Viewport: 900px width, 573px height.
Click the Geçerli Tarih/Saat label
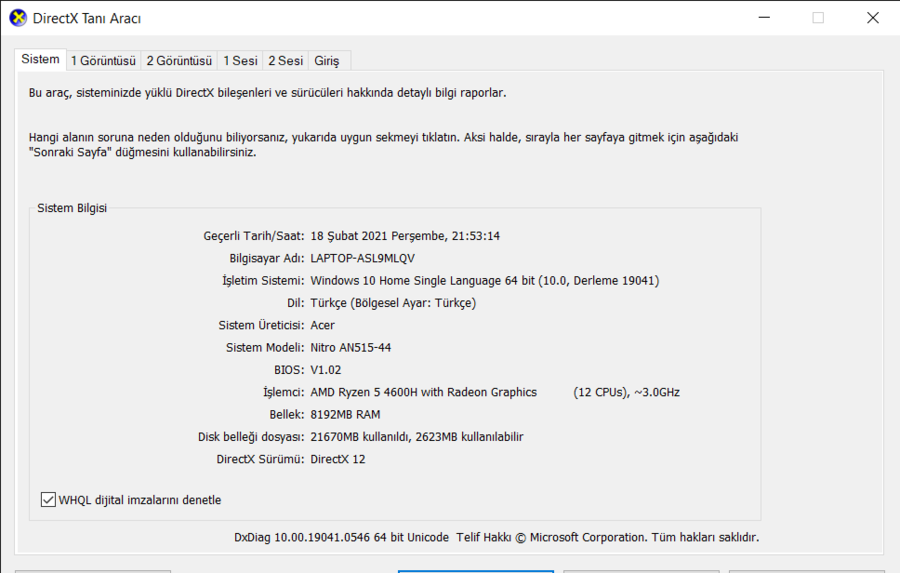(254, 236)
